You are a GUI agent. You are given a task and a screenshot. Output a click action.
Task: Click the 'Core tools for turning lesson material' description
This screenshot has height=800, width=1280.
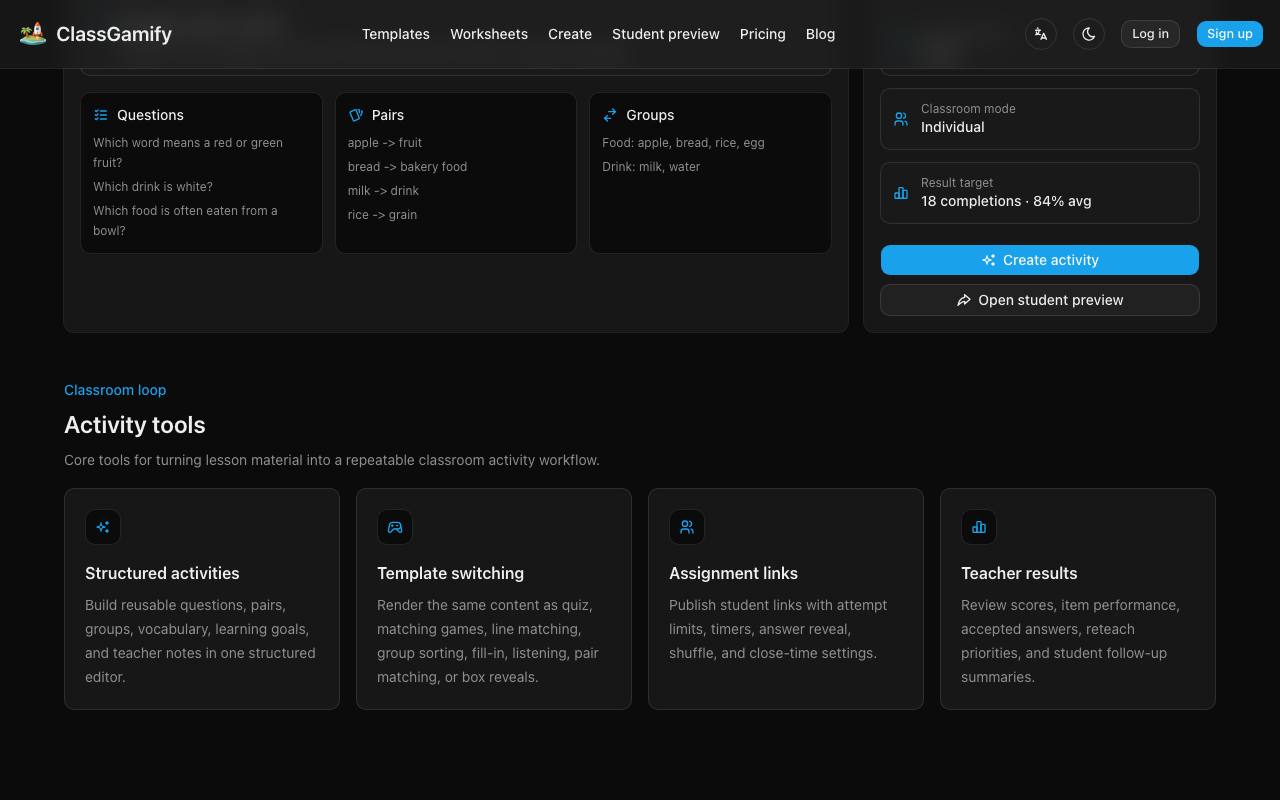332,460
